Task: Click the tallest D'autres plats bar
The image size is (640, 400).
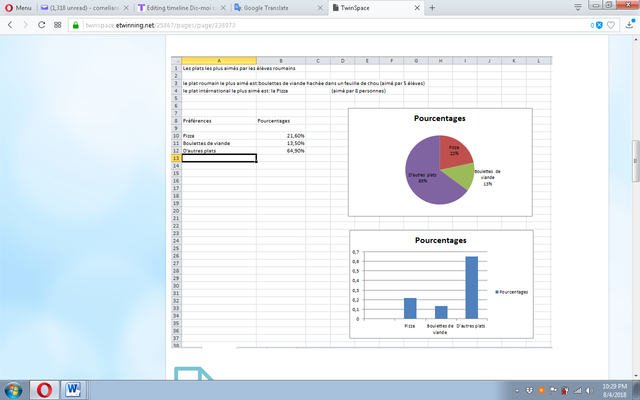Action: [471, 287]
